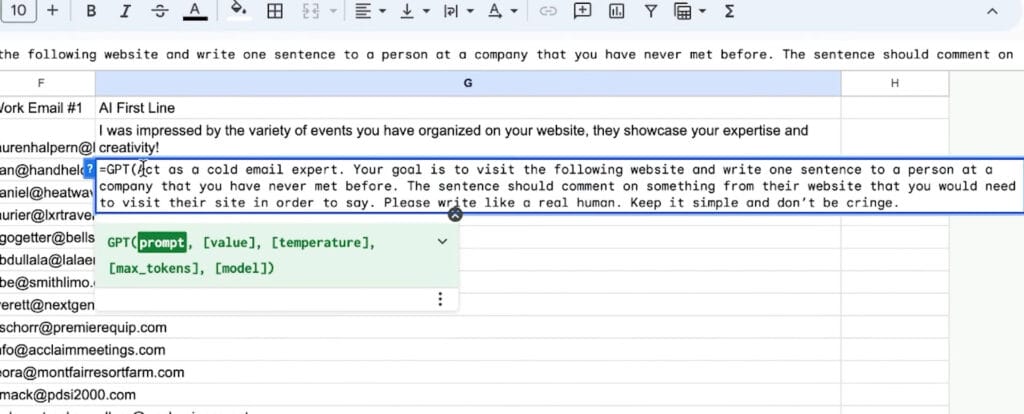
Task: Select cell starting 'I was impressed by'
Action: [468, 139]
